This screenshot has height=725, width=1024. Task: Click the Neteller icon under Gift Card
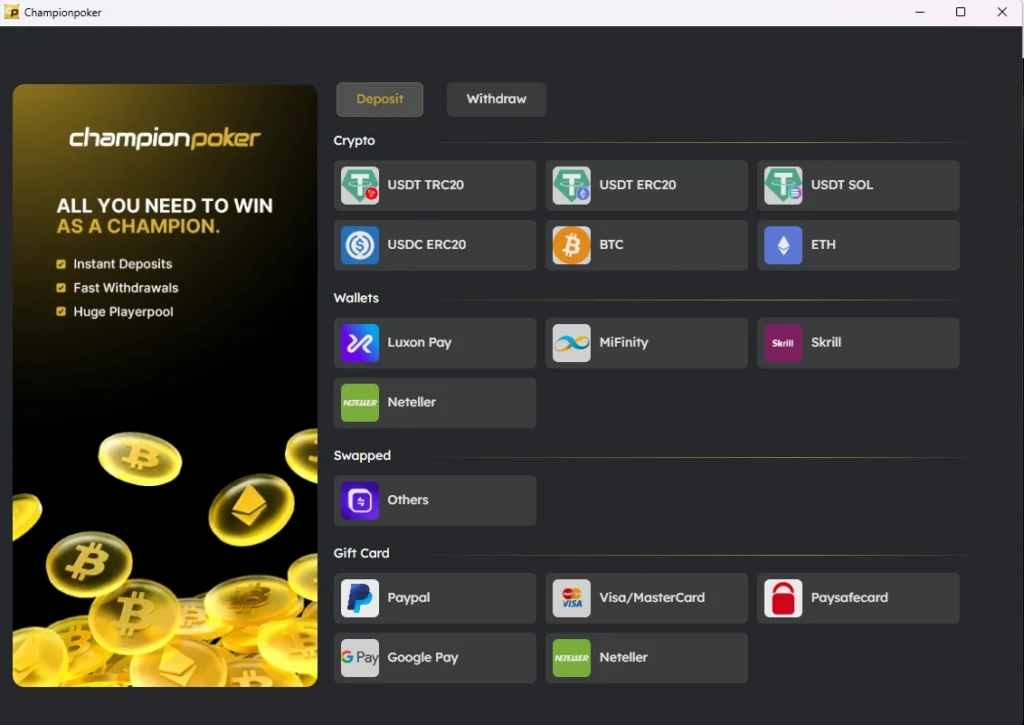pyautogui.click(x=571, y=658)
